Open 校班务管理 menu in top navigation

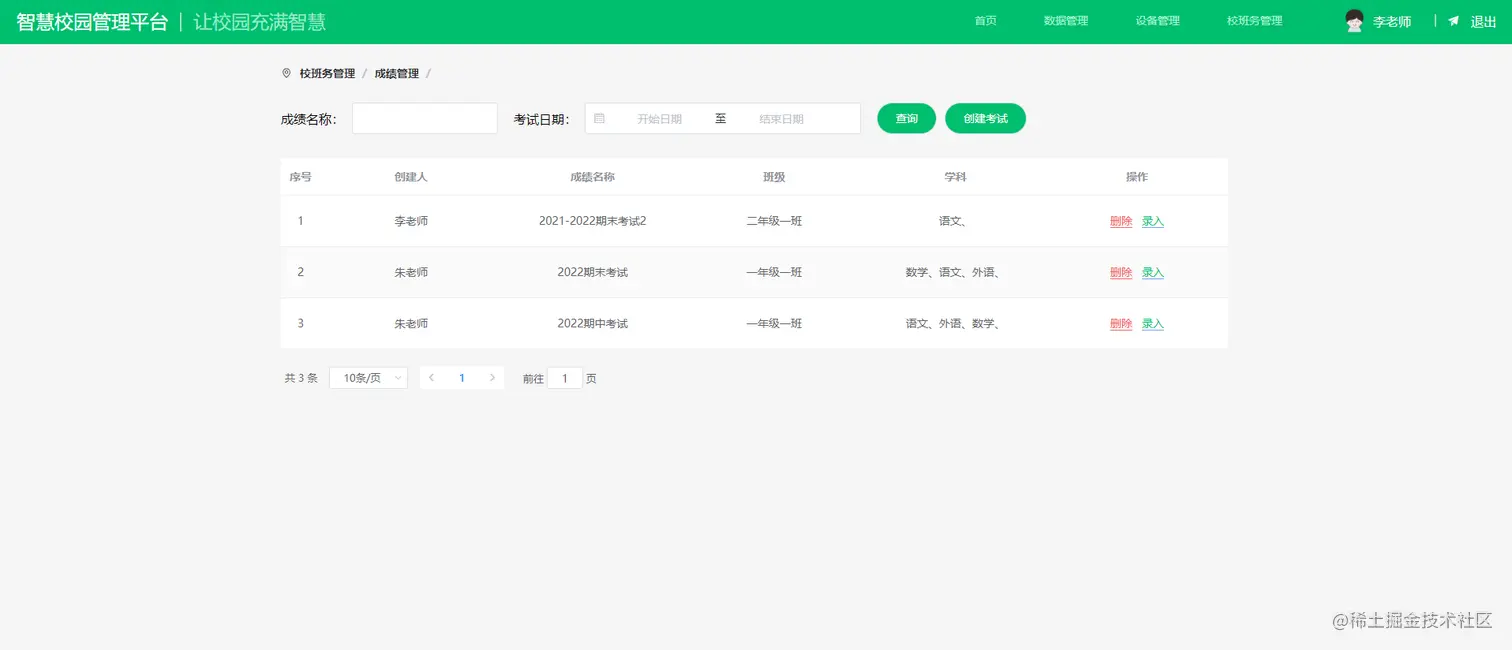(1255, 21)
